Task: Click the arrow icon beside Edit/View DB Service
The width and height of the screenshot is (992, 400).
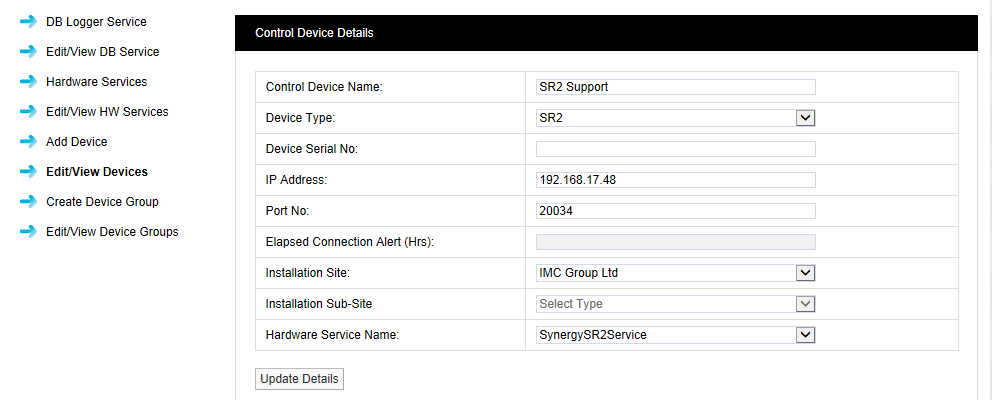Action: tap(28, 52)
